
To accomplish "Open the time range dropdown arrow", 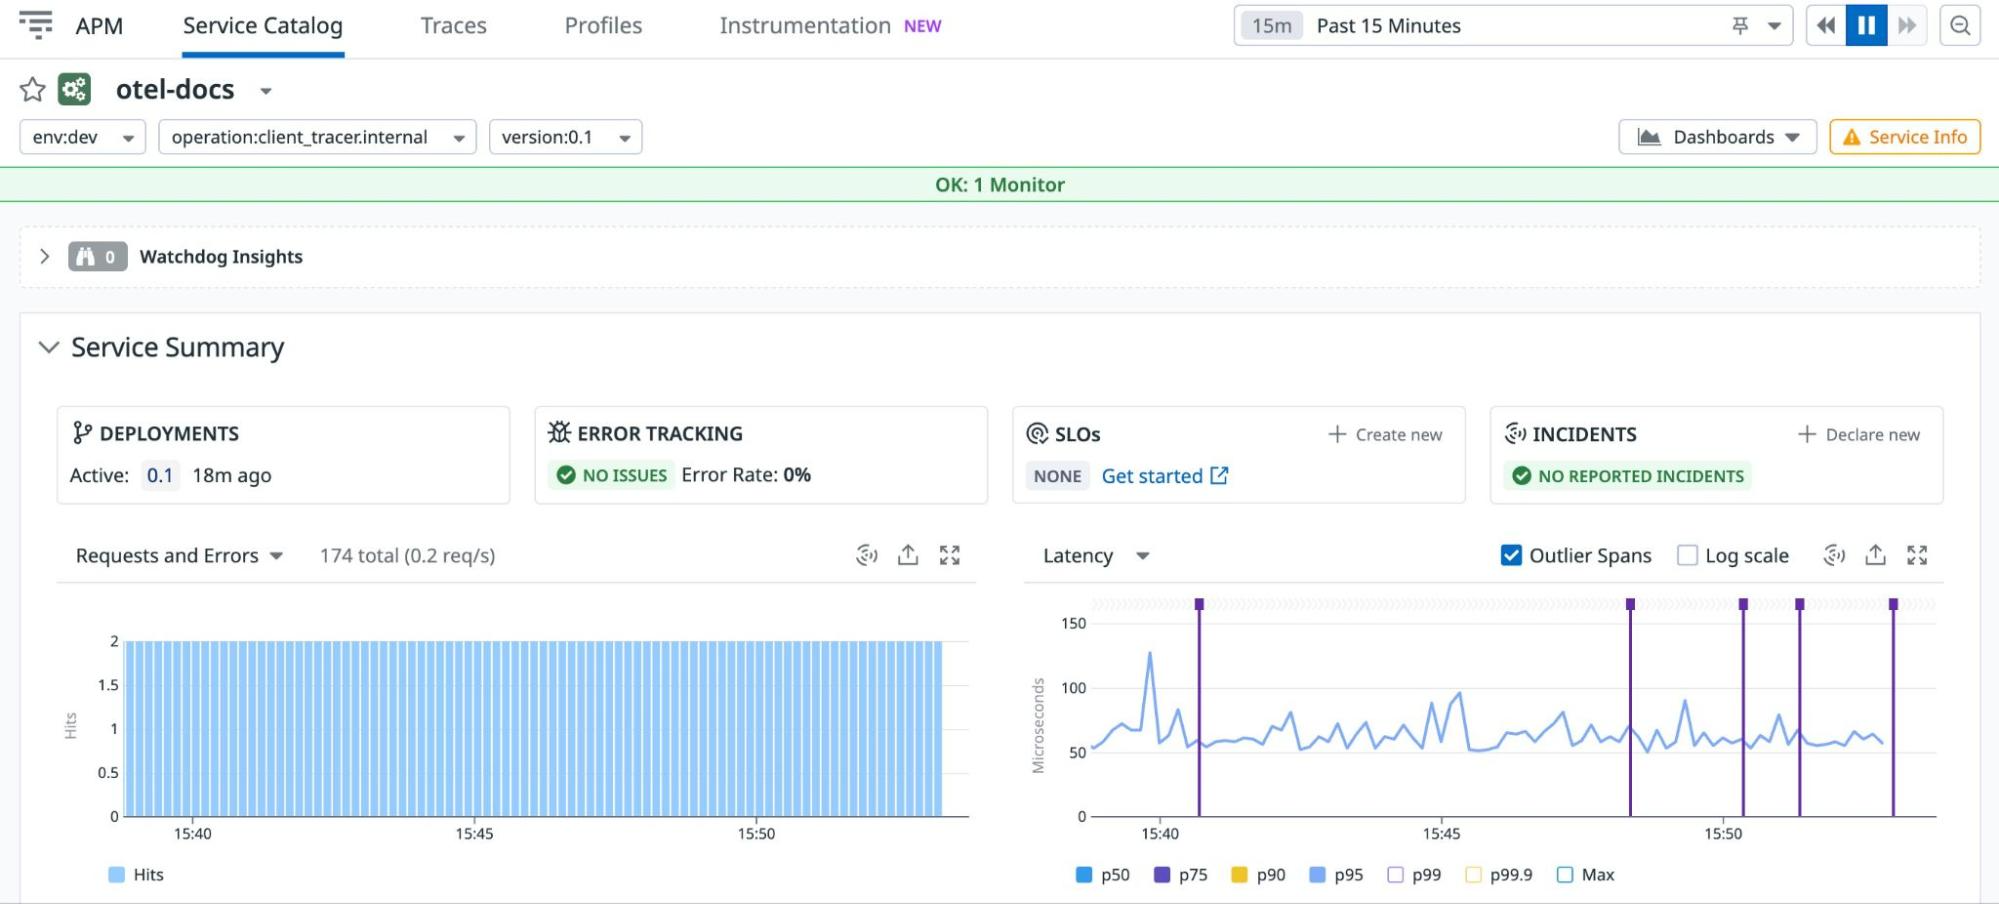I will click(1774, 26).
